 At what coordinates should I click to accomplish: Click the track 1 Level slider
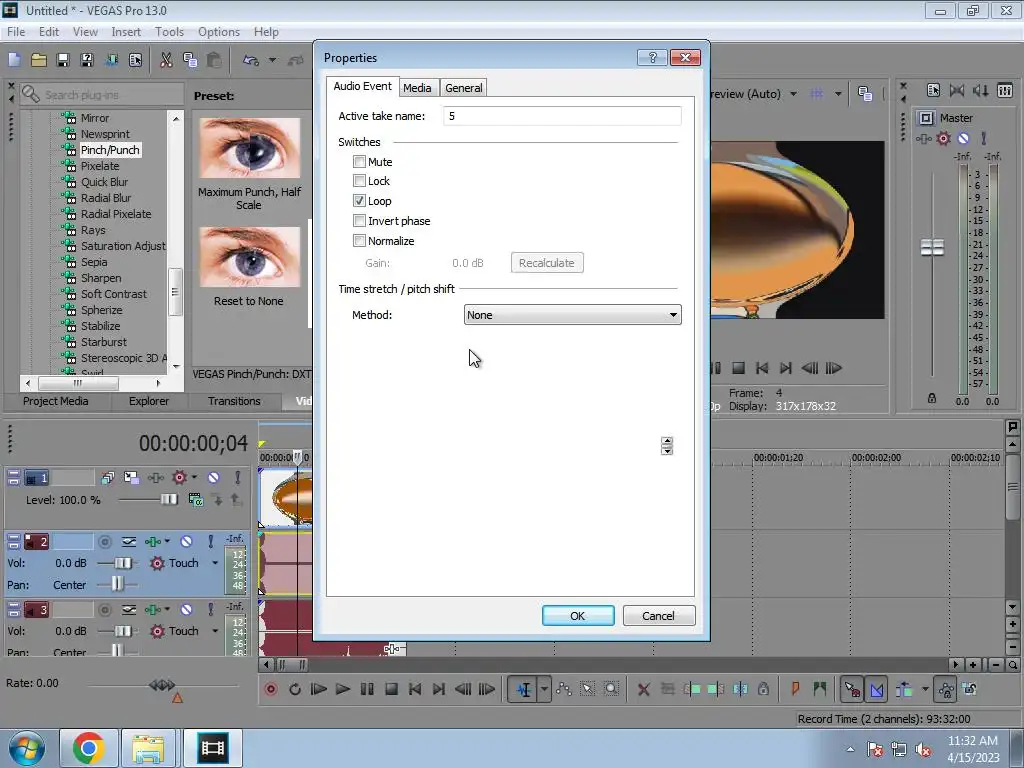(168, 500)
